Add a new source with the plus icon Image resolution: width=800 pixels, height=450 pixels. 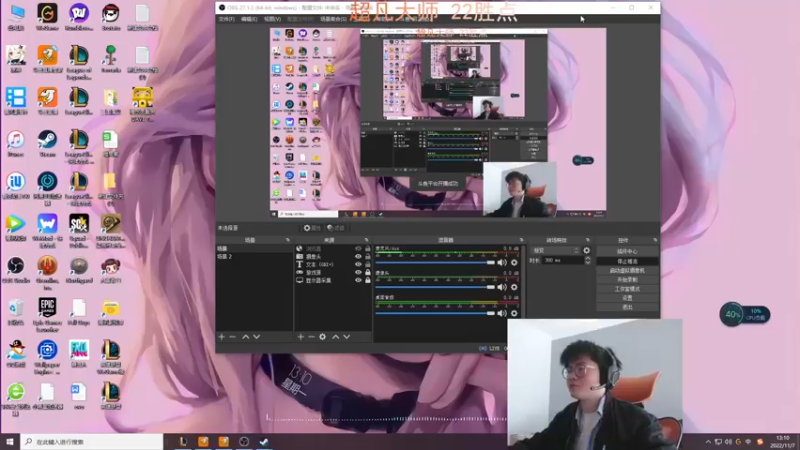(301, 337)
